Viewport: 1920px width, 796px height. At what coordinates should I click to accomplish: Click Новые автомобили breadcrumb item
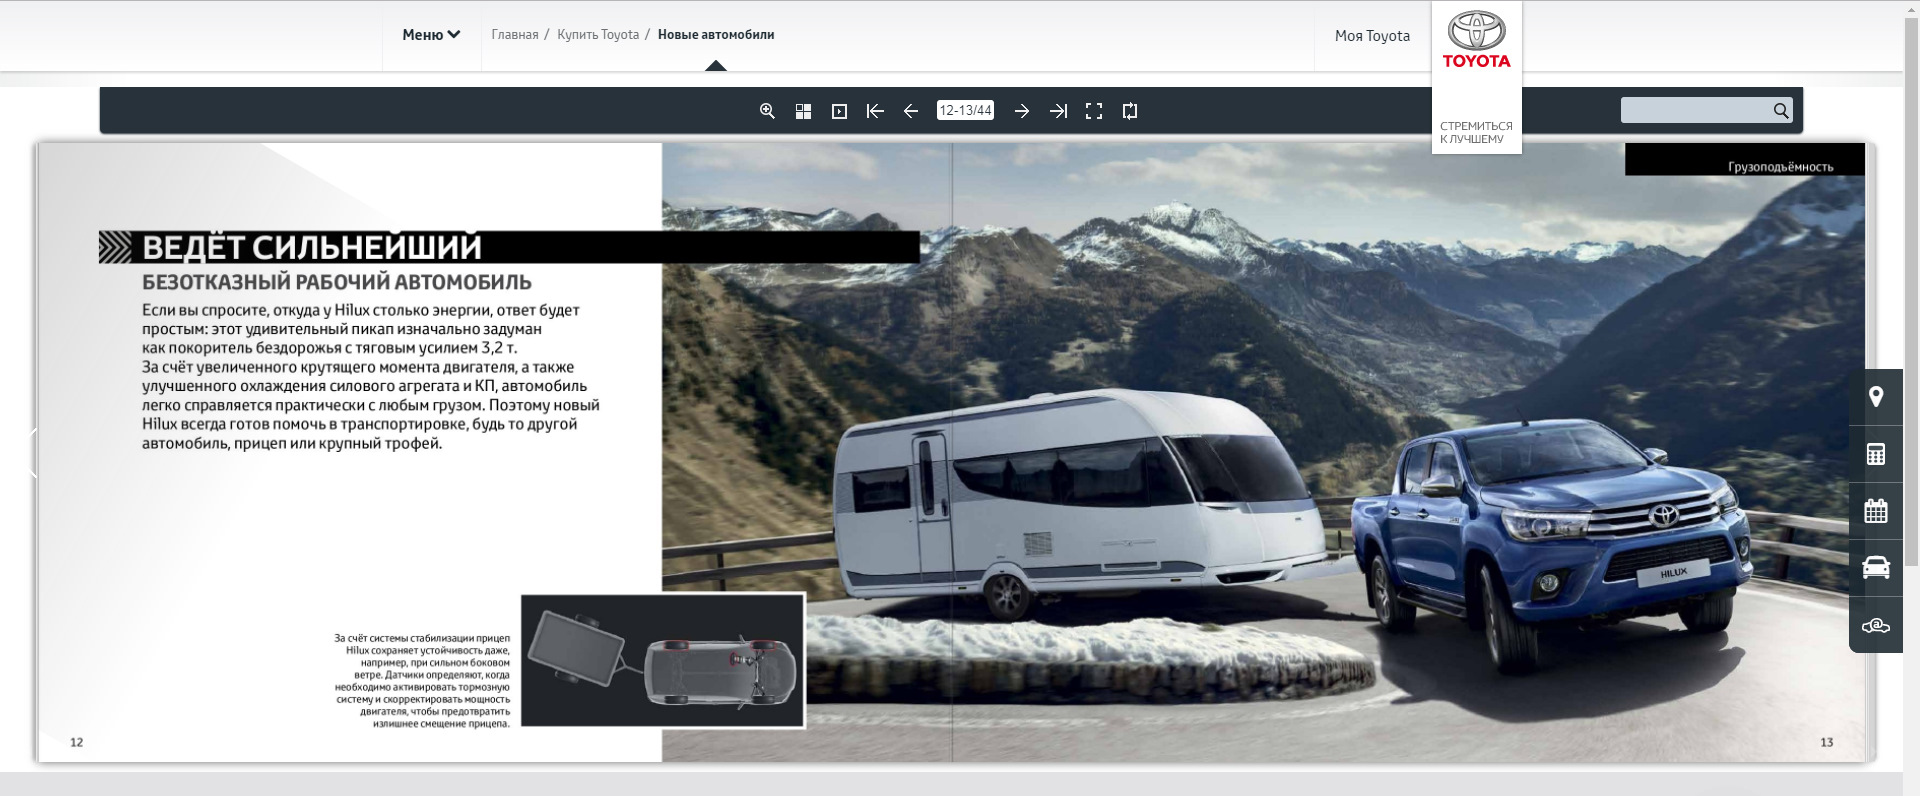(x=716, y=35)
